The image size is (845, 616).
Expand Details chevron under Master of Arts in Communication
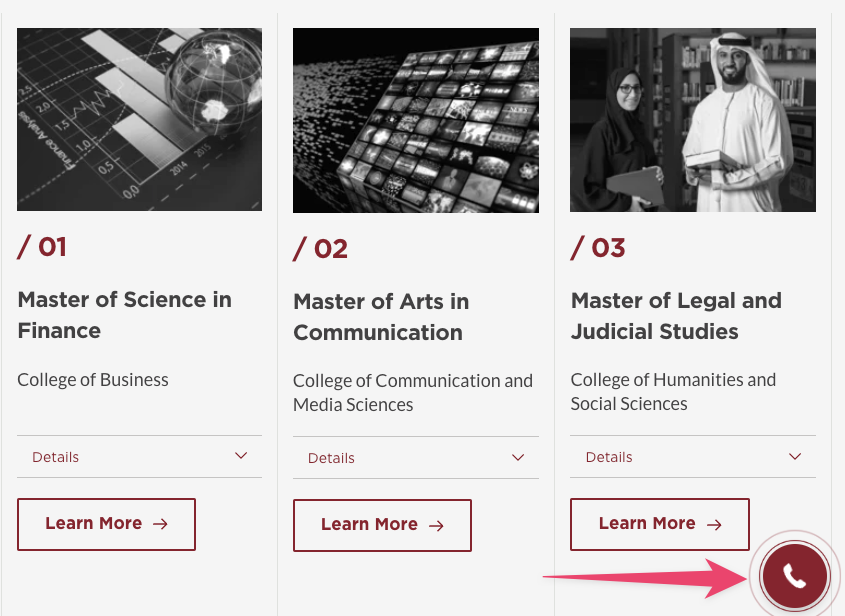click(x=518, y=457)
